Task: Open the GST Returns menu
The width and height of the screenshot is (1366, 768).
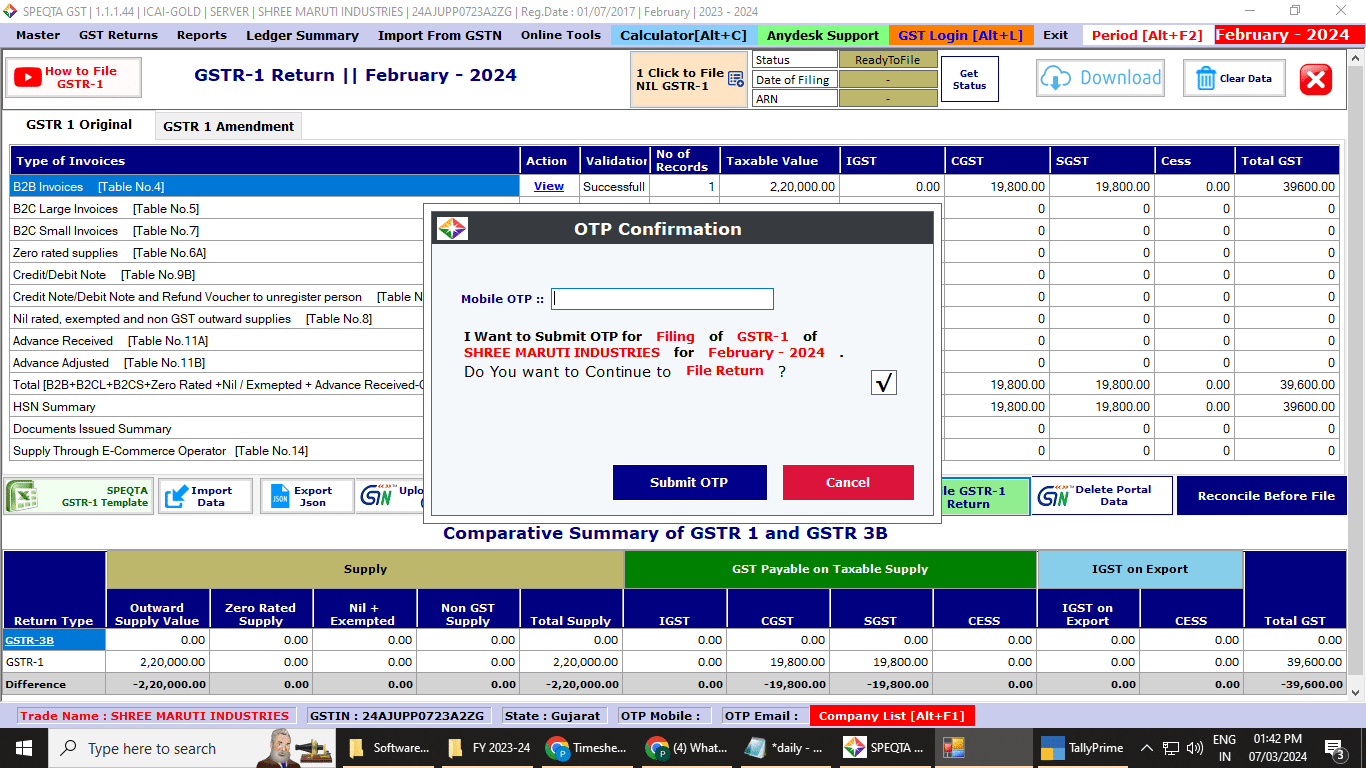Action: coord(118,35)
